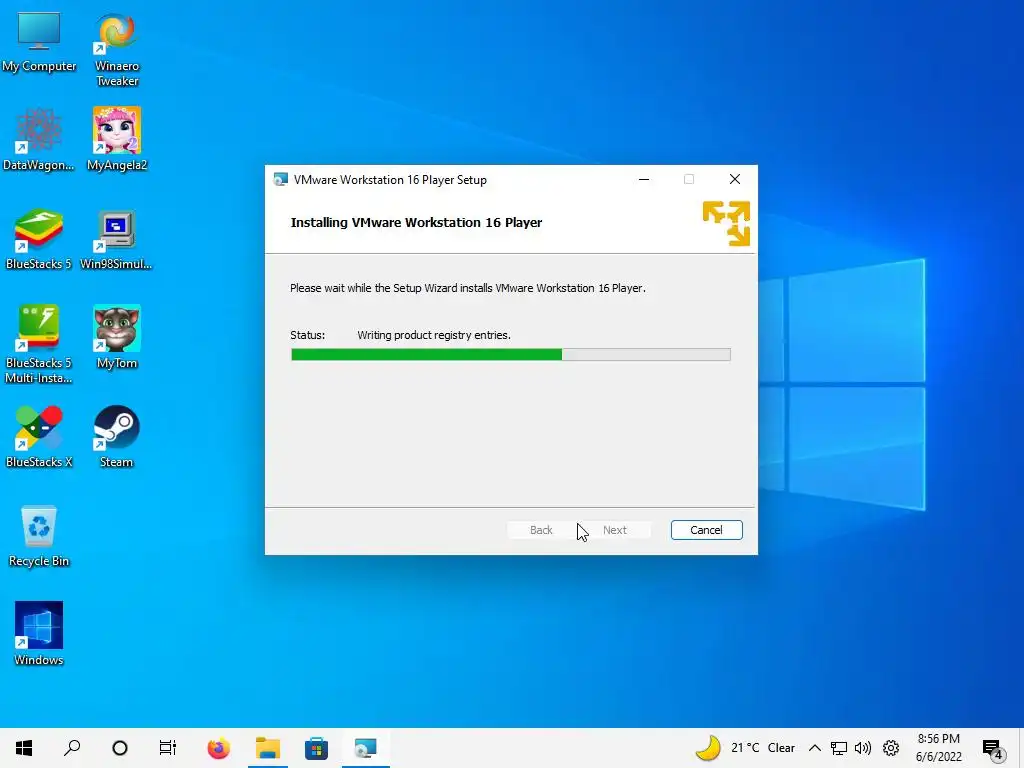The height and width of the screenshot is (768, 1024).
Task: Select the DataWagon desktop shortcut
Action: tap(39, 140)
